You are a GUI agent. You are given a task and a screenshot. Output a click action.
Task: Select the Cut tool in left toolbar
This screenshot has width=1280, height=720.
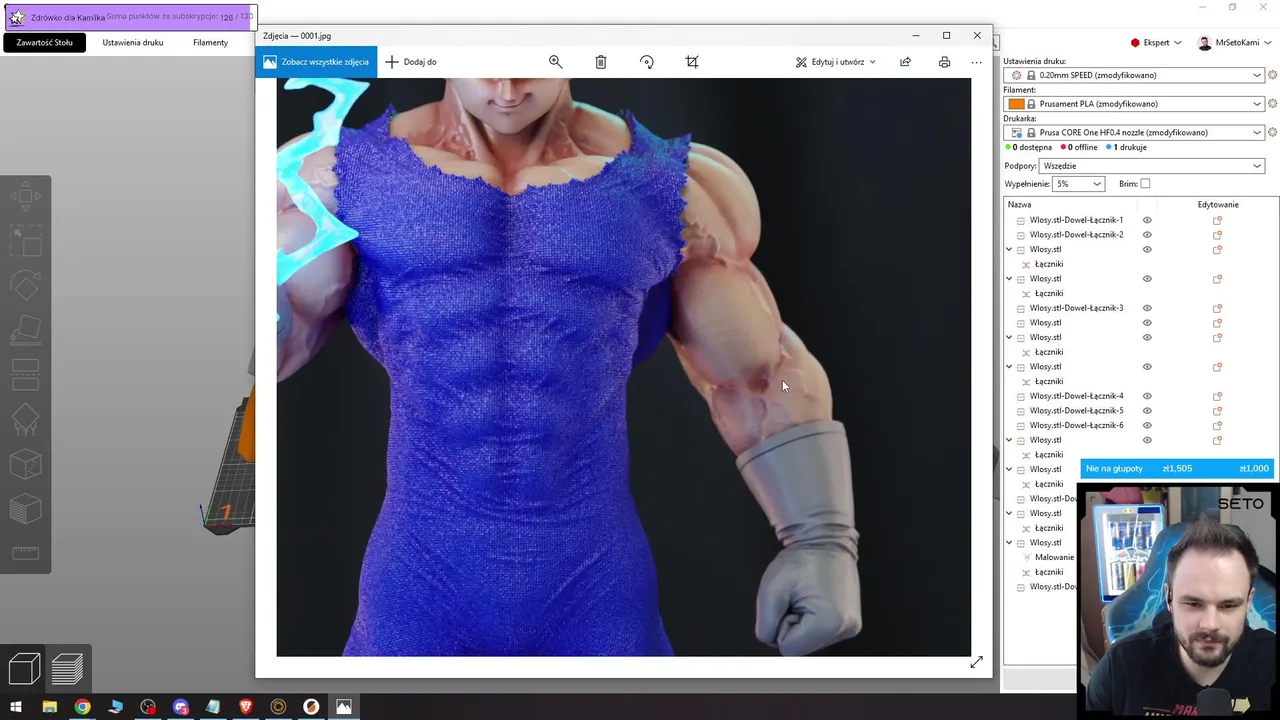[x=25, y=375]
